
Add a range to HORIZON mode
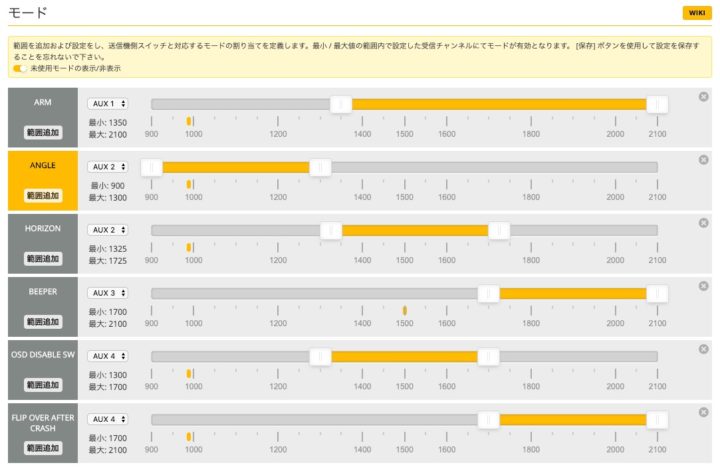42,258
